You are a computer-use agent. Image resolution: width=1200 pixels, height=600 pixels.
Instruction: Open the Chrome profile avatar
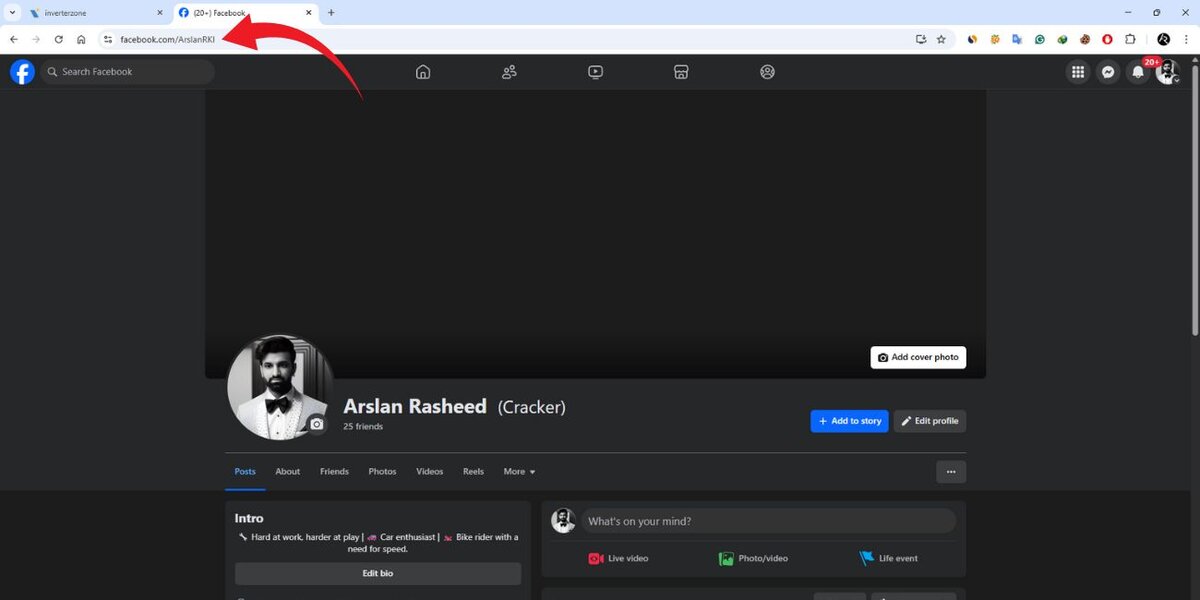(x=1163, y=40)
